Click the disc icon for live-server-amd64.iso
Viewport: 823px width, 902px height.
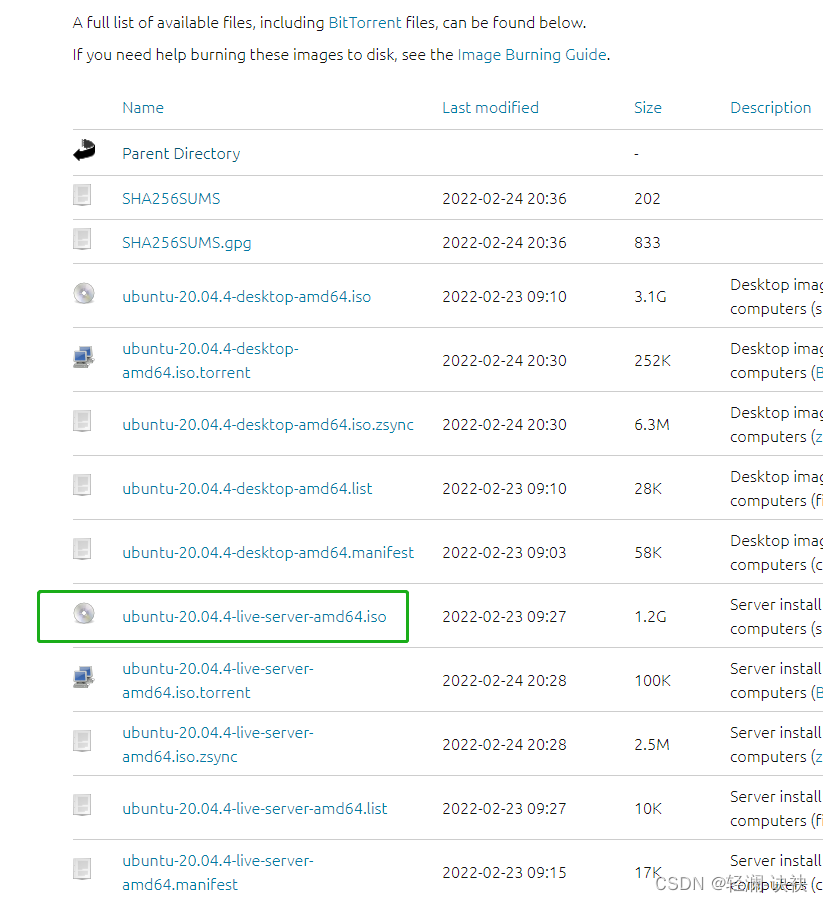pyautogui.click(x=84, y=613)
